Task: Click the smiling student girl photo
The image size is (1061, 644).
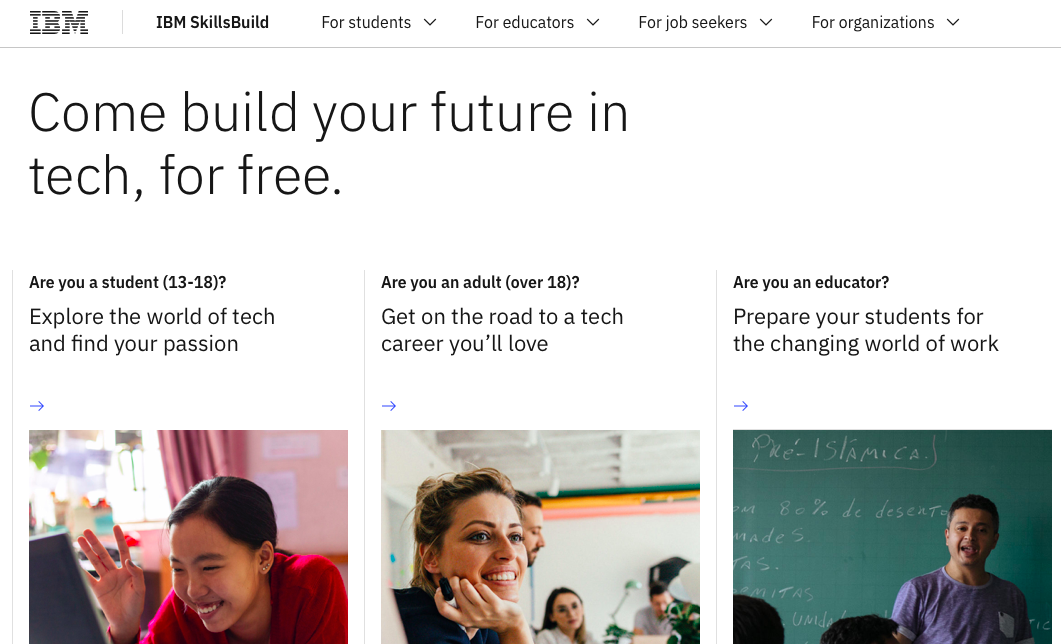Action: tap(188, 537)
